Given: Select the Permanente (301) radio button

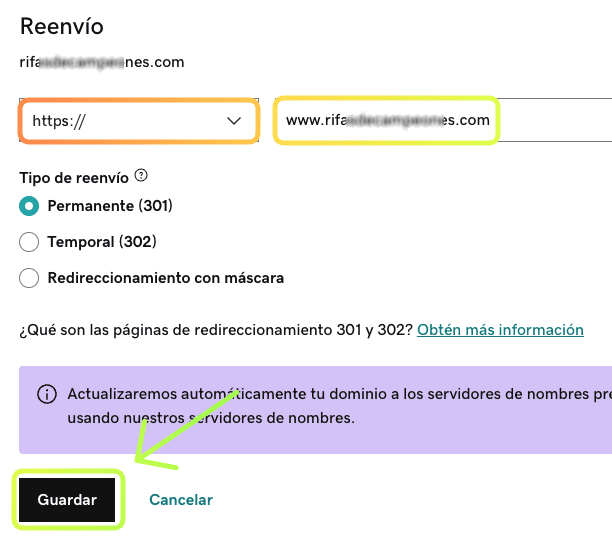Looking at the screenshot, I should click(29, 206).
